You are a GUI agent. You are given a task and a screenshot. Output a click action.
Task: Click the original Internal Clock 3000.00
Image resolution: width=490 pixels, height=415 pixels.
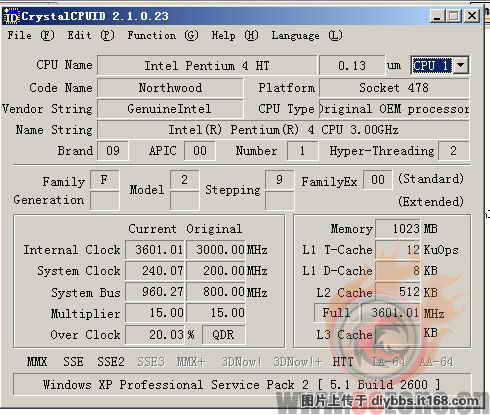216,249
